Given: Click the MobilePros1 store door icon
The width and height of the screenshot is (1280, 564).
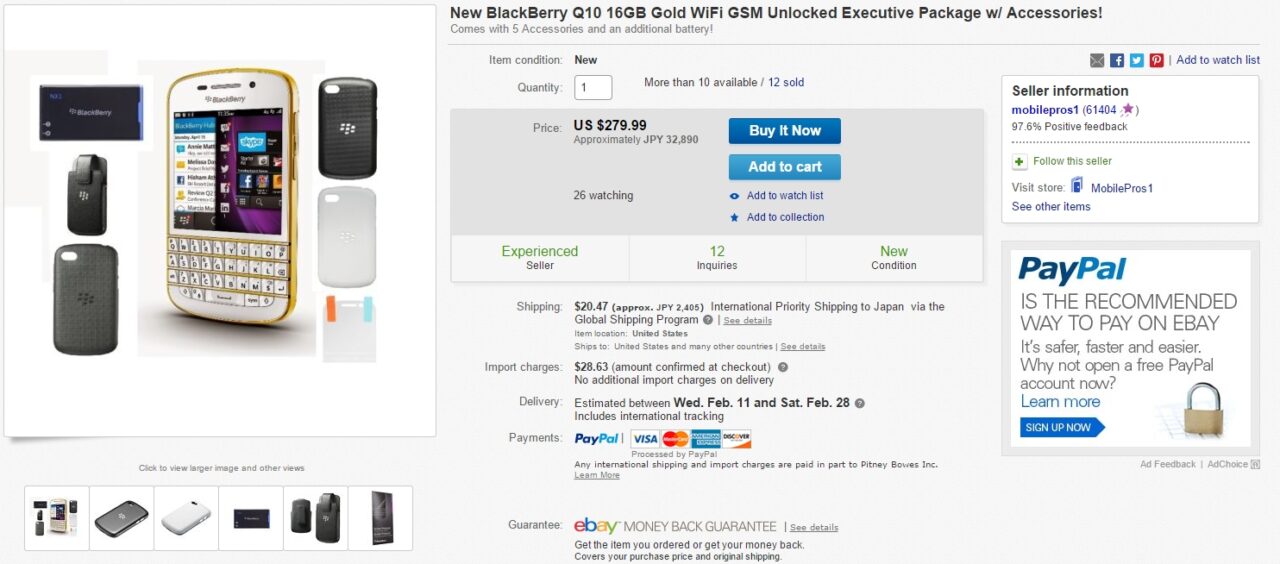Looking at the screenshot, I should [1077, 186].
